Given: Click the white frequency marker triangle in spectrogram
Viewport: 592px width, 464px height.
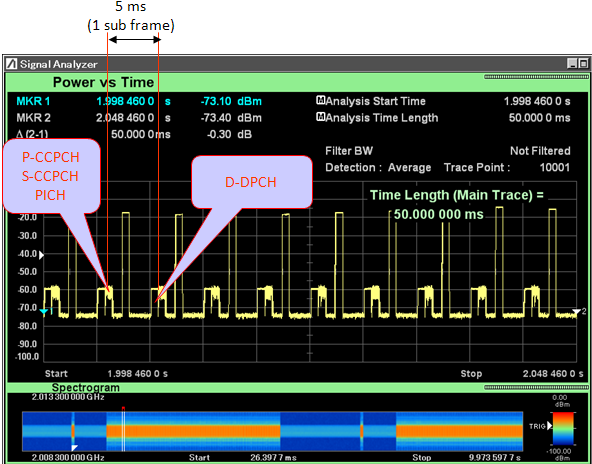Looking at the screenshot, I should (x=74, y=448).
